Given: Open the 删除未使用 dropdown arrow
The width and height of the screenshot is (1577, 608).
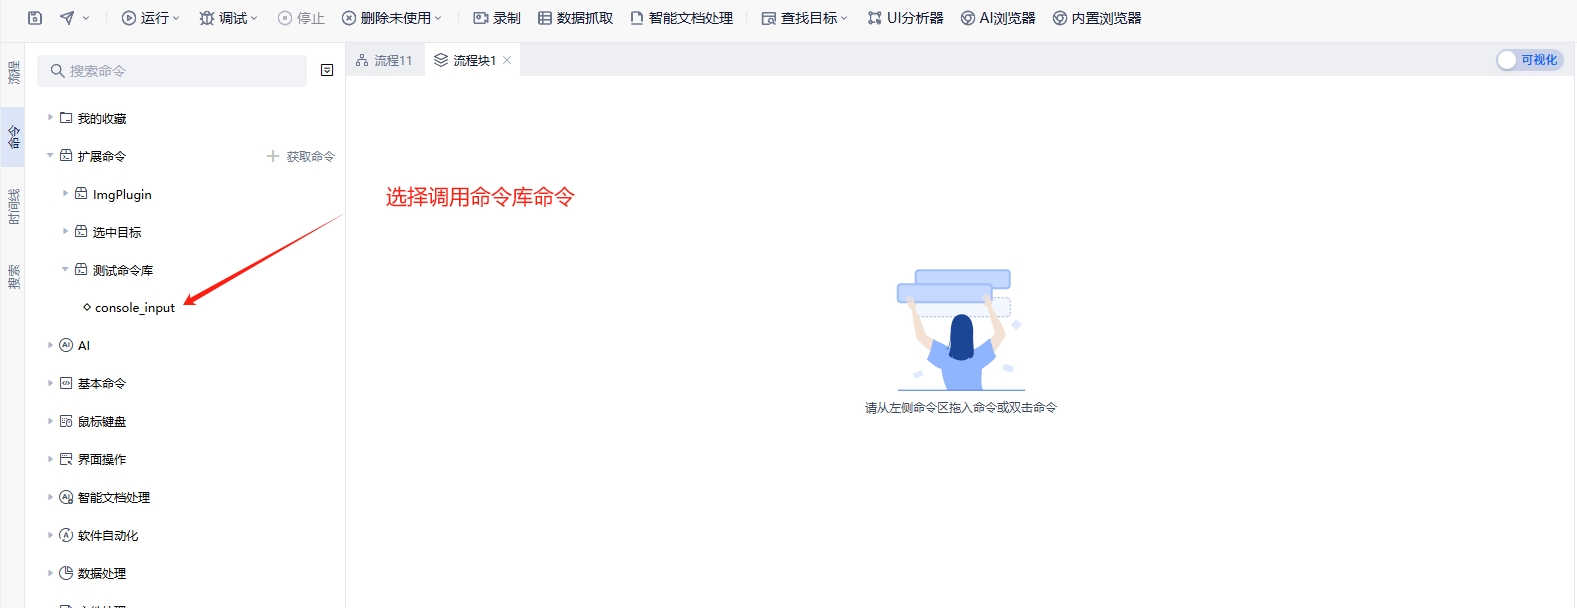Looking at the screenshot, I should [x=438, y=18].
